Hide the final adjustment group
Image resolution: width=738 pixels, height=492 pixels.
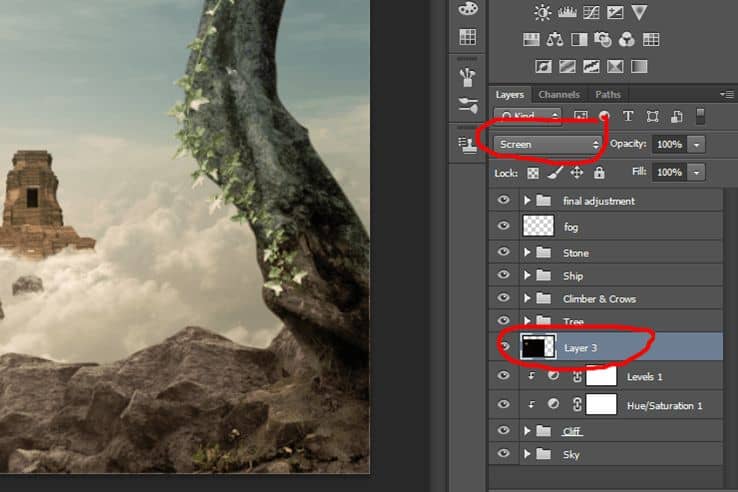[504, 200]
